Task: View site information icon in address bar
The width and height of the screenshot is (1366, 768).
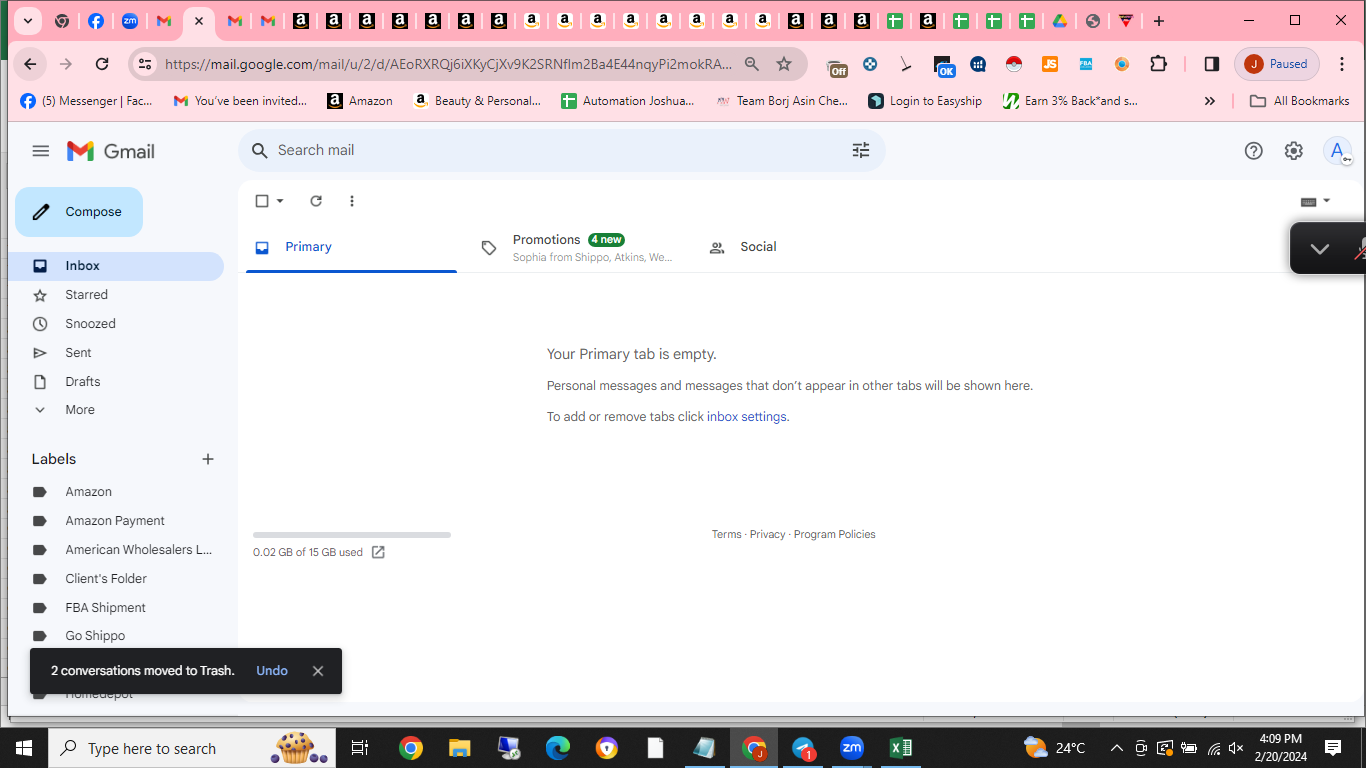Action: pos(145,64)
